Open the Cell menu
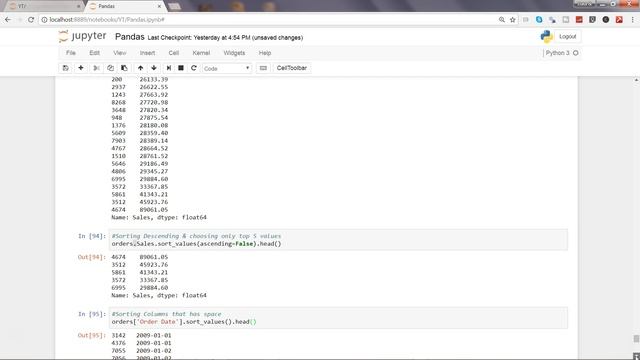 (x=173, y=53)
